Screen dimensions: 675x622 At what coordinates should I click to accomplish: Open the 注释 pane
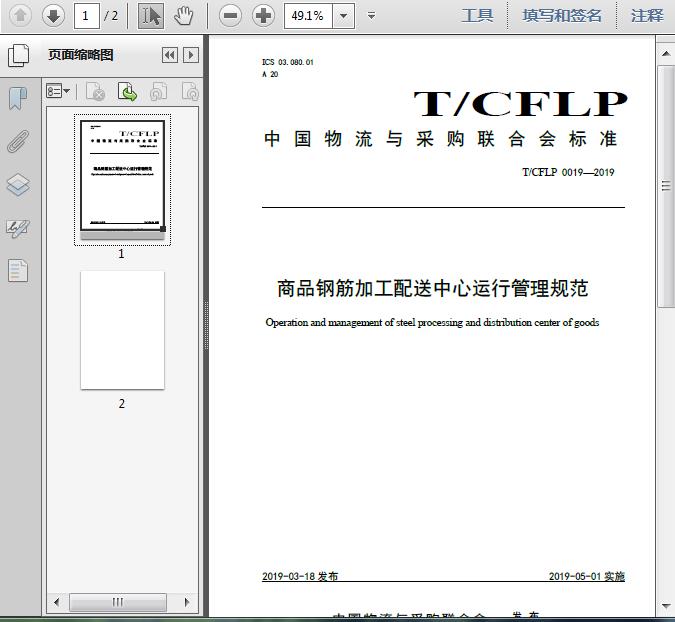point(647,16)
